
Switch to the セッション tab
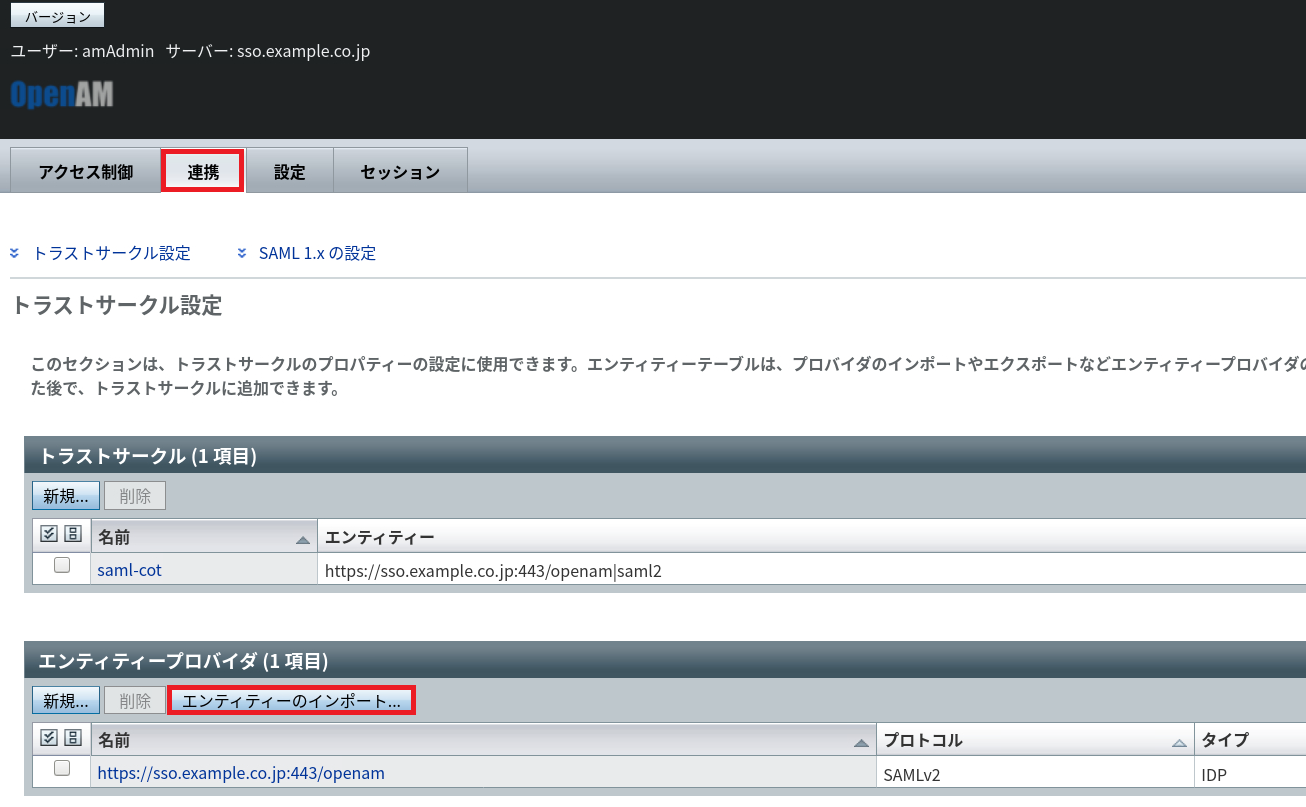pos(400,171)
